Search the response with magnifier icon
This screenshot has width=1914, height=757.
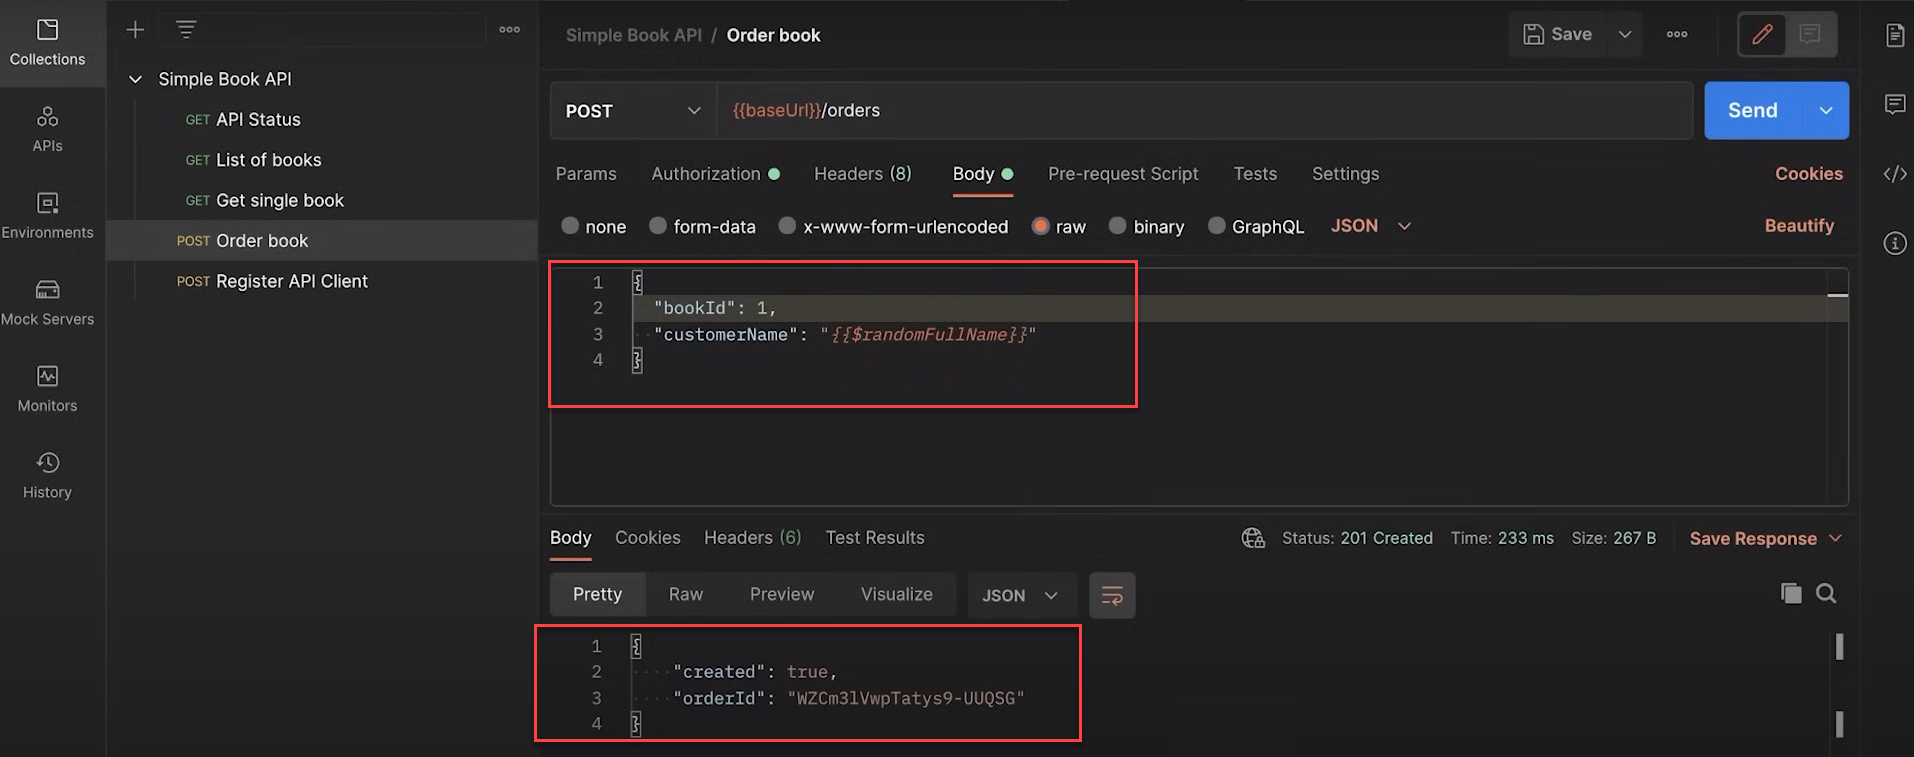1826,593
